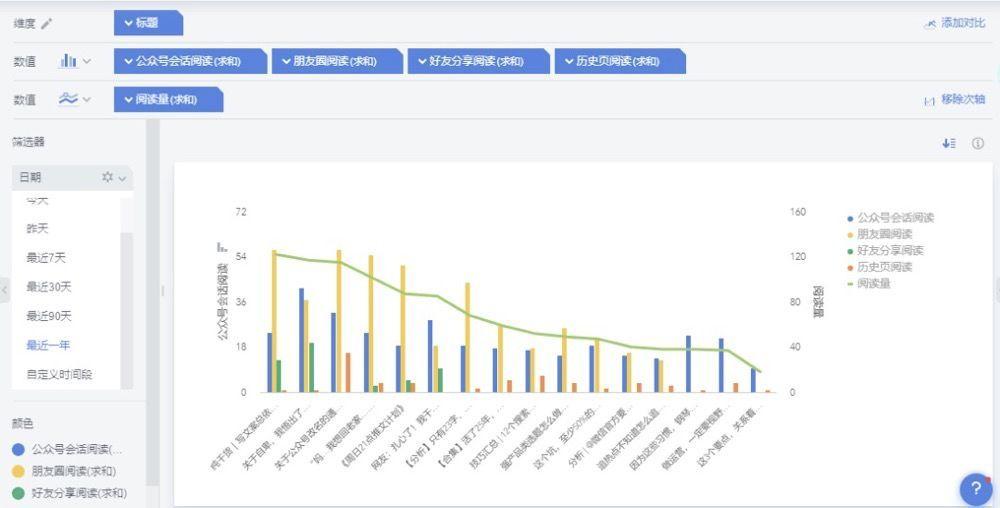Click the 日期 filter gear icon
Screen dimensions: 1000x508
[107, 177]
